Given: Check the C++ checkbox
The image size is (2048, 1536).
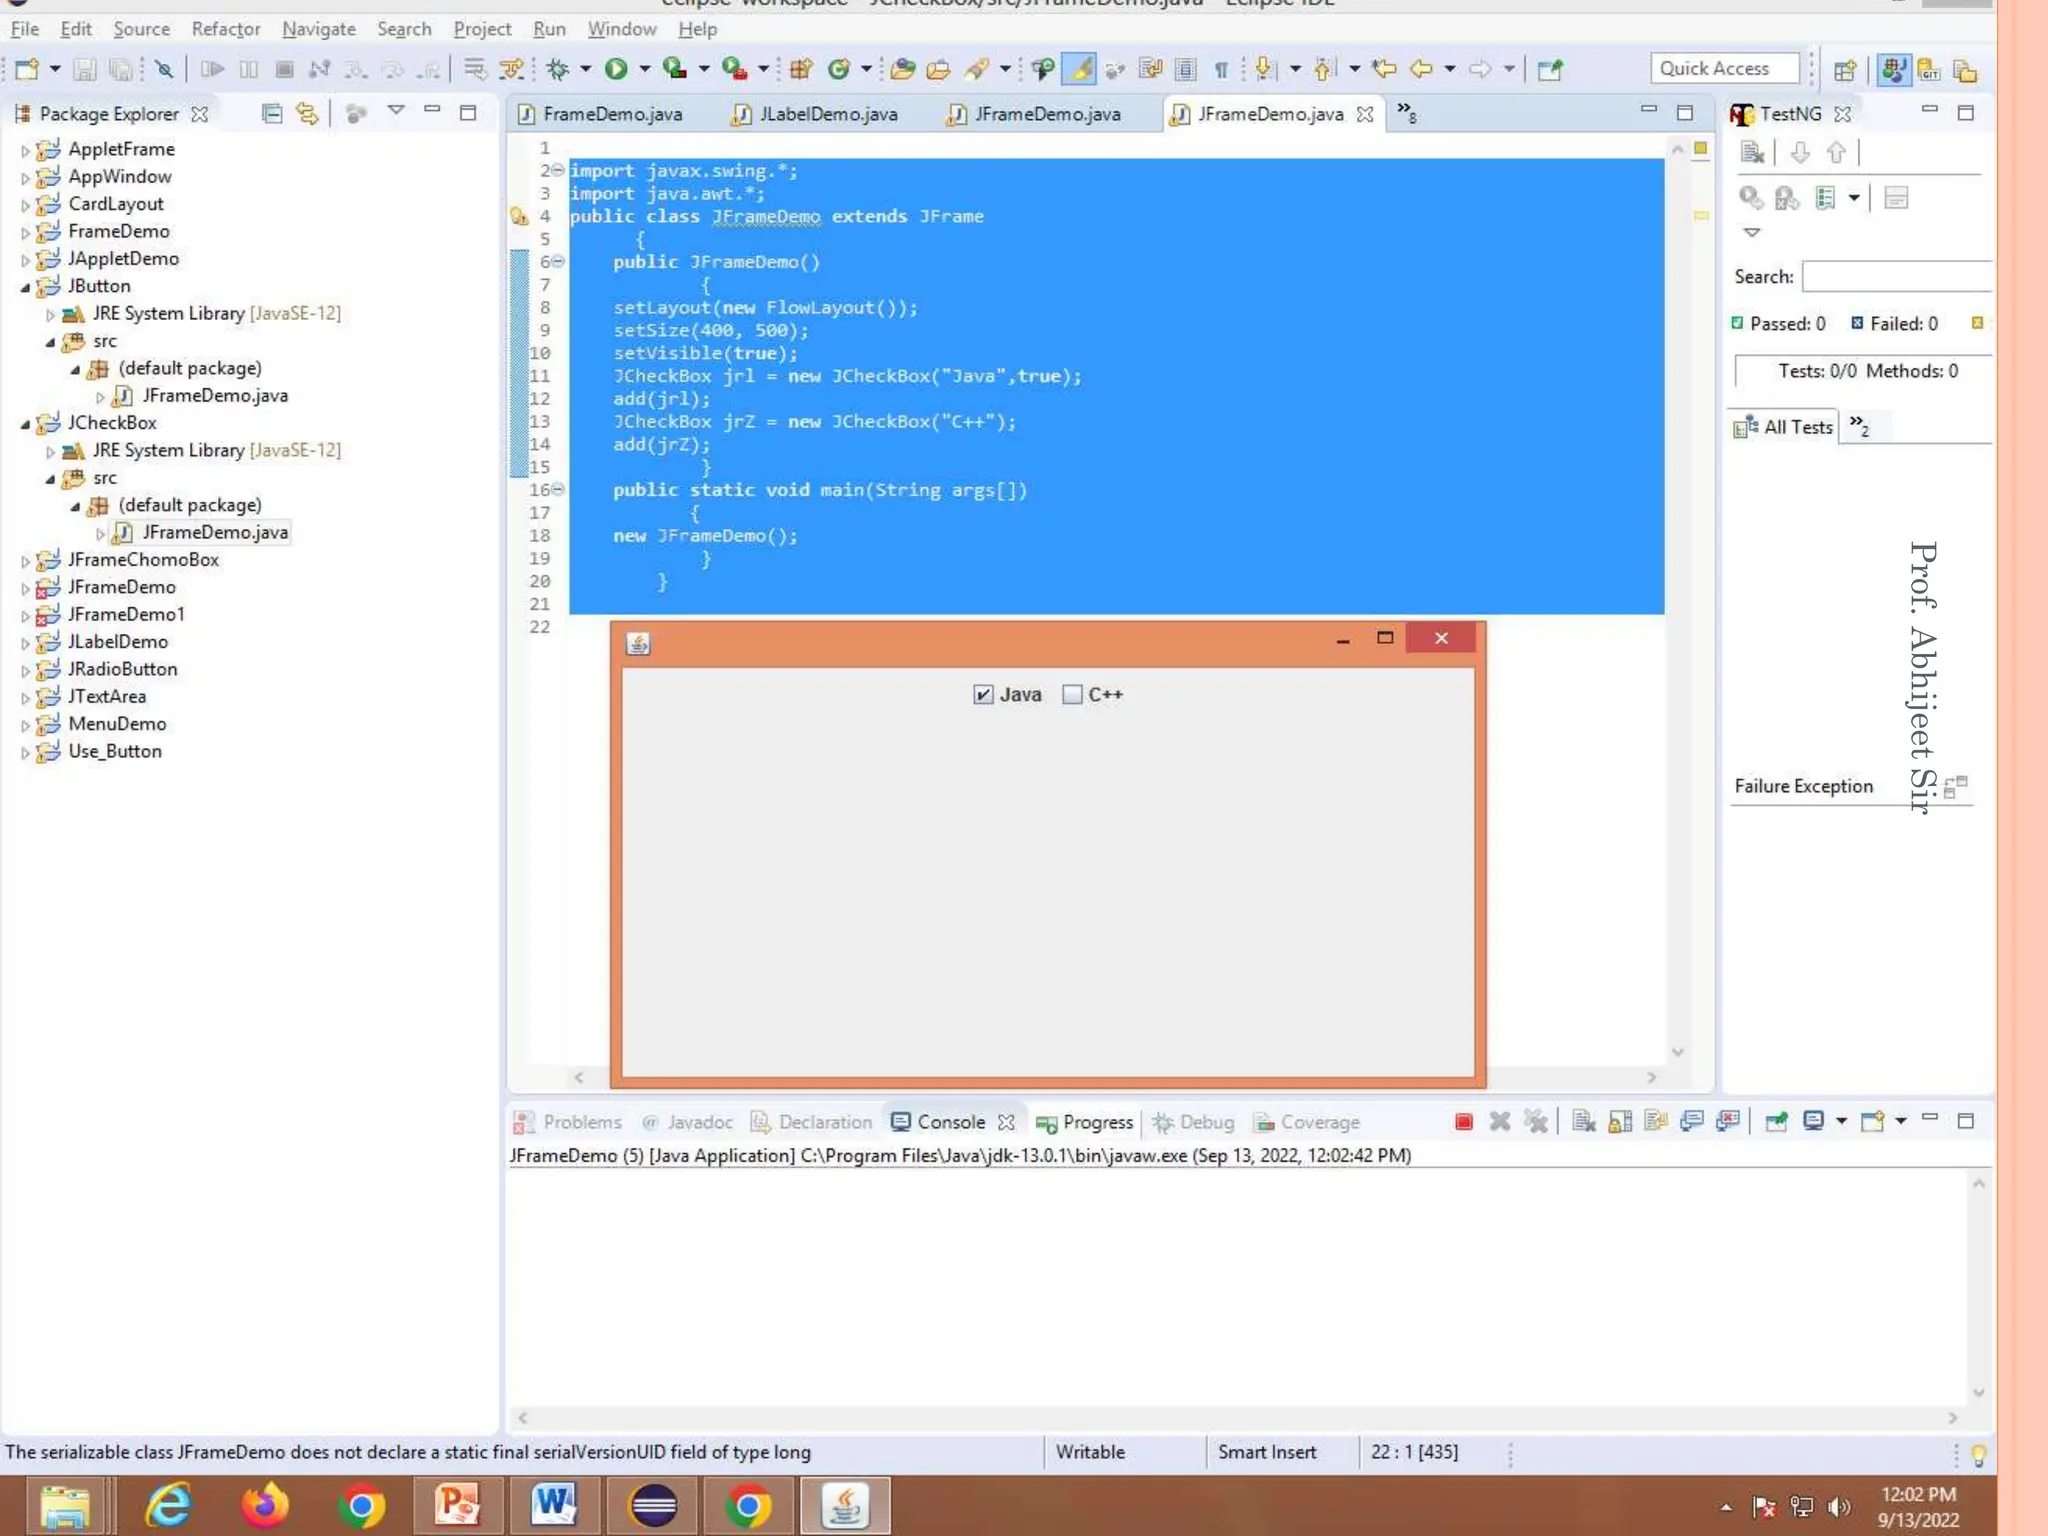Looking at the screenshot, I should pyautogui.click(x=1072, y=694).
